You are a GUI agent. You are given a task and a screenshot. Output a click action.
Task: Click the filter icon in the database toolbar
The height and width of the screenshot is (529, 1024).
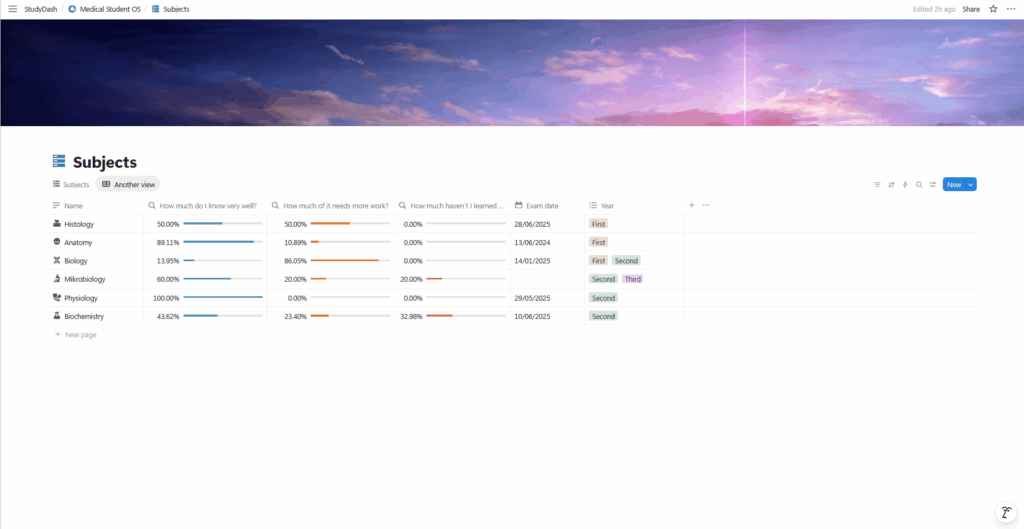pos(877,185)
